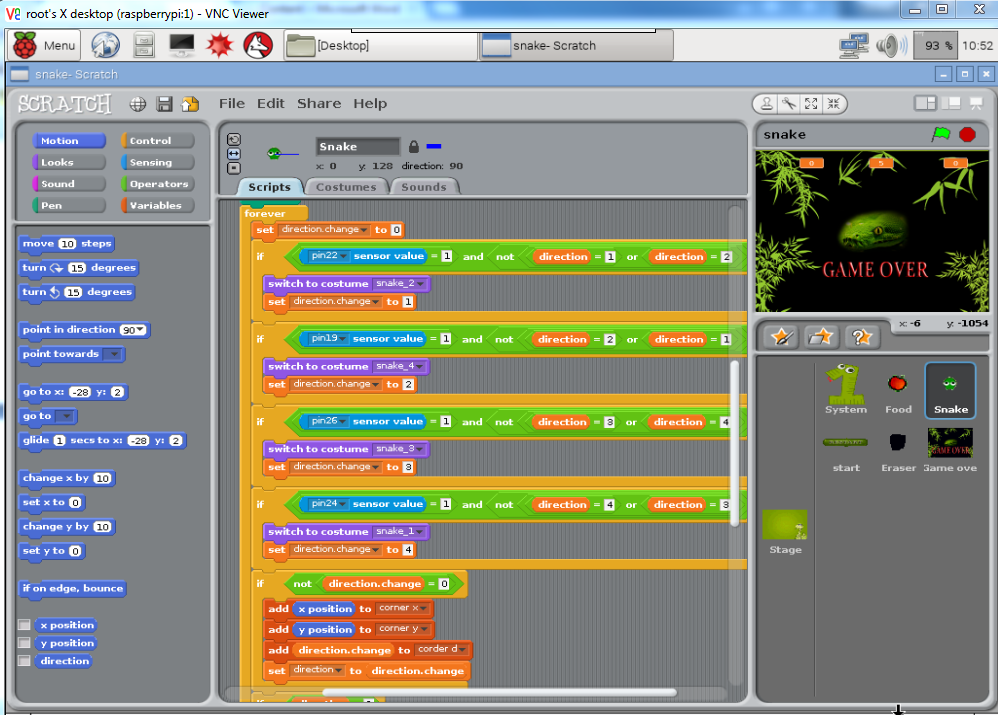This screenshot has height=715, width=998.
Task: Open the Share menu
Action: click(318, 103)
